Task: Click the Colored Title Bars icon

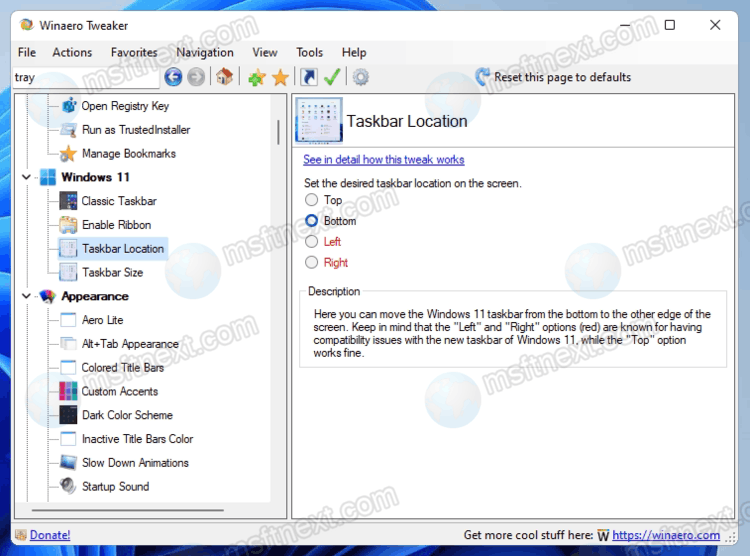Action: coord(68,367)
